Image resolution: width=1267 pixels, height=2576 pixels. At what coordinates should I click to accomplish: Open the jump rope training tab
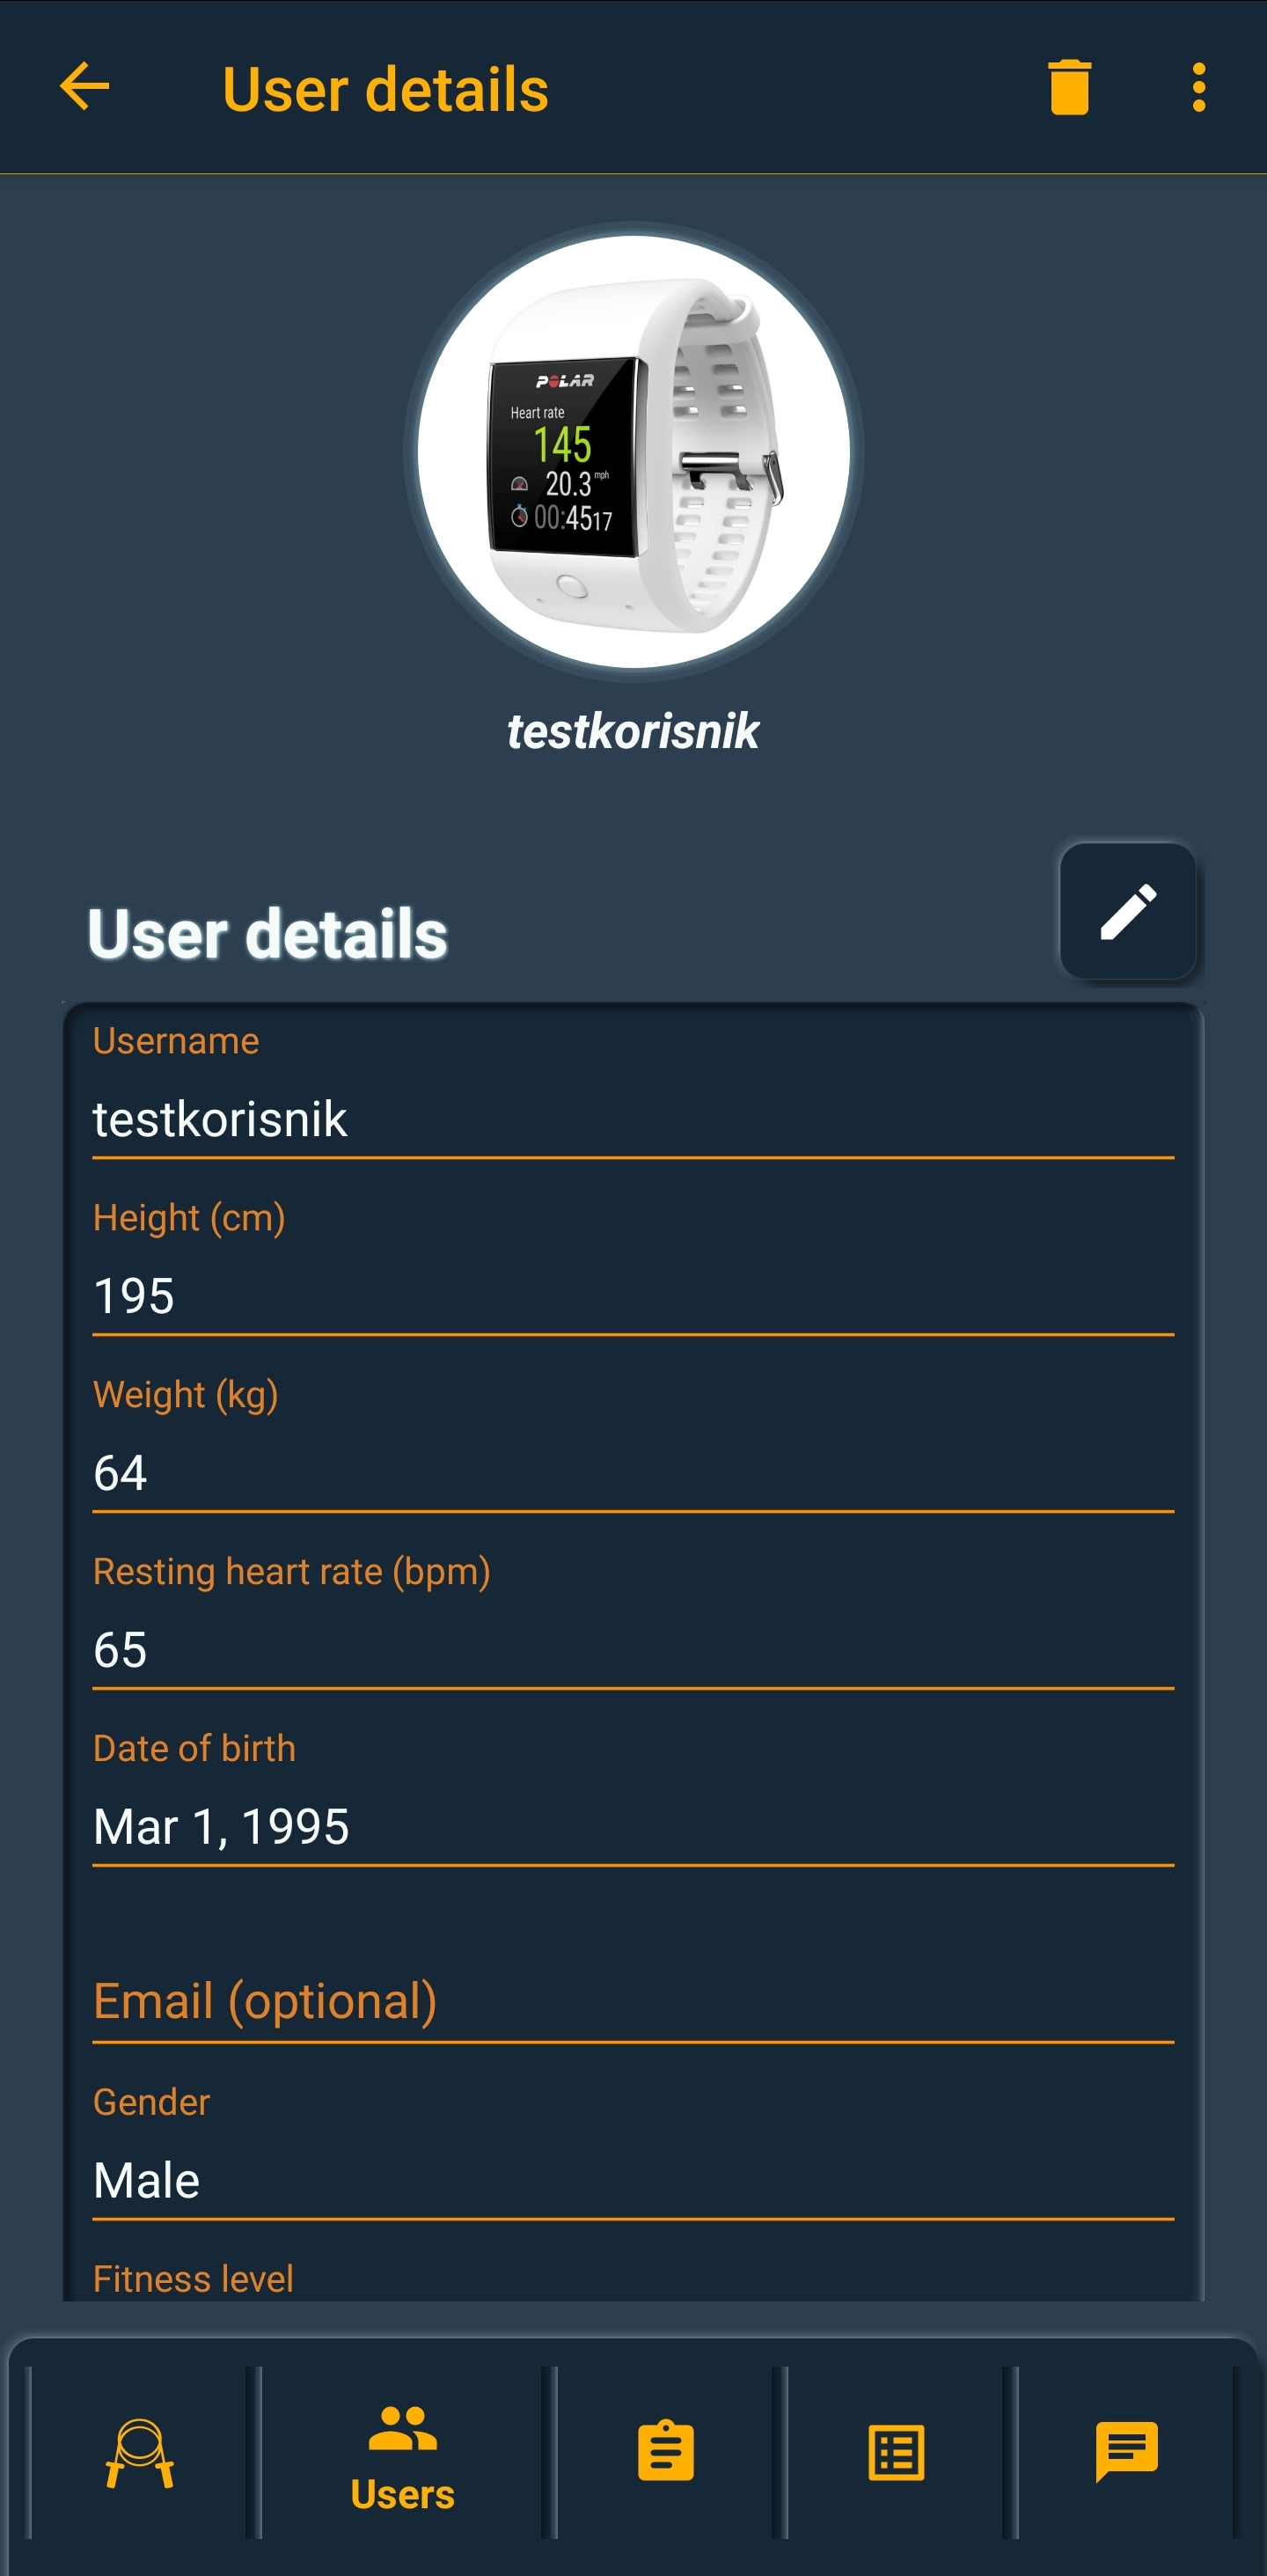(140, 2453)
